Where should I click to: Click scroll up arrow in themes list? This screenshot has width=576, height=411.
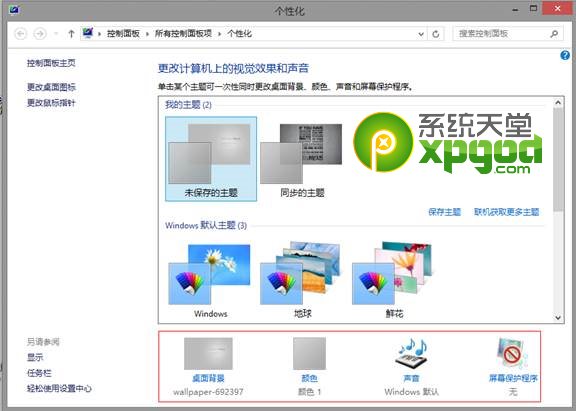pyautogui.click(x=558, y=103)
